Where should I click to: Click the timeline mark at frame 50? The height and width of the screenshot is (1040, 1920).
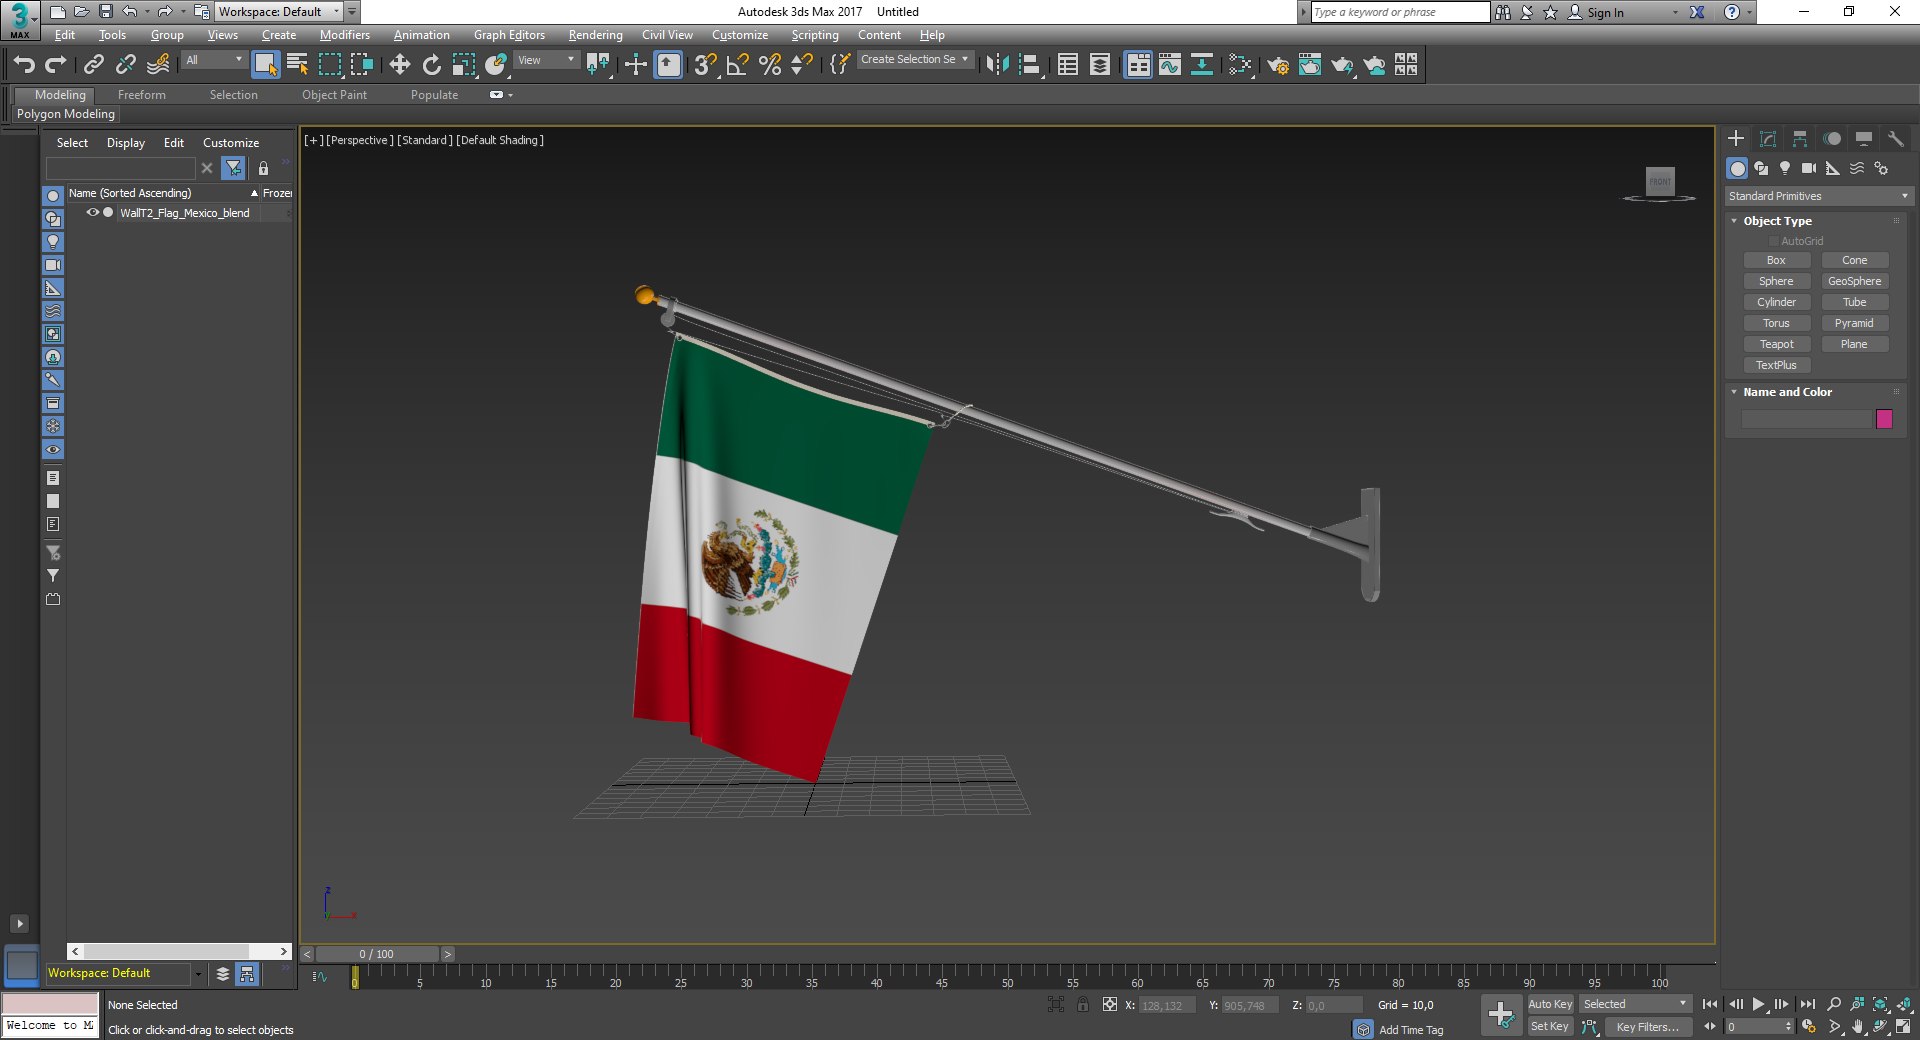pos(1007,978)
